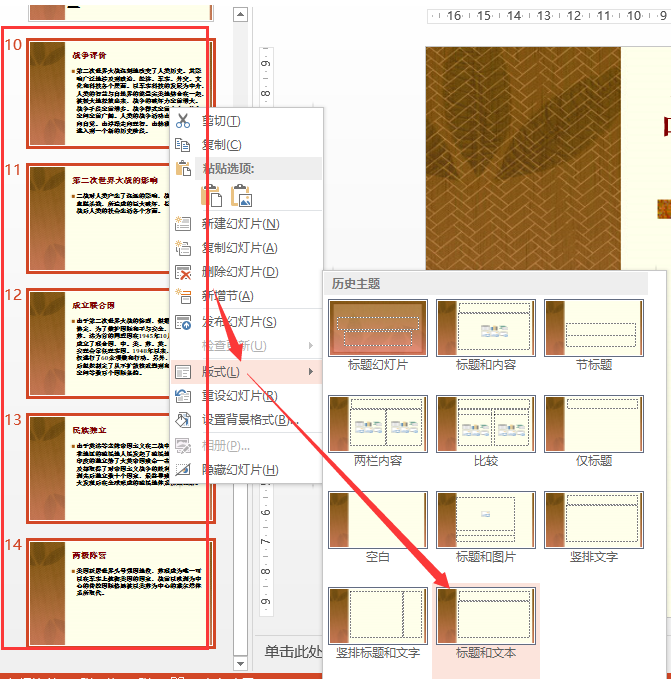Click the Add Section icon
Image resolution: width=671 pixels, height=679 pixels.
(x=183, y=296)
